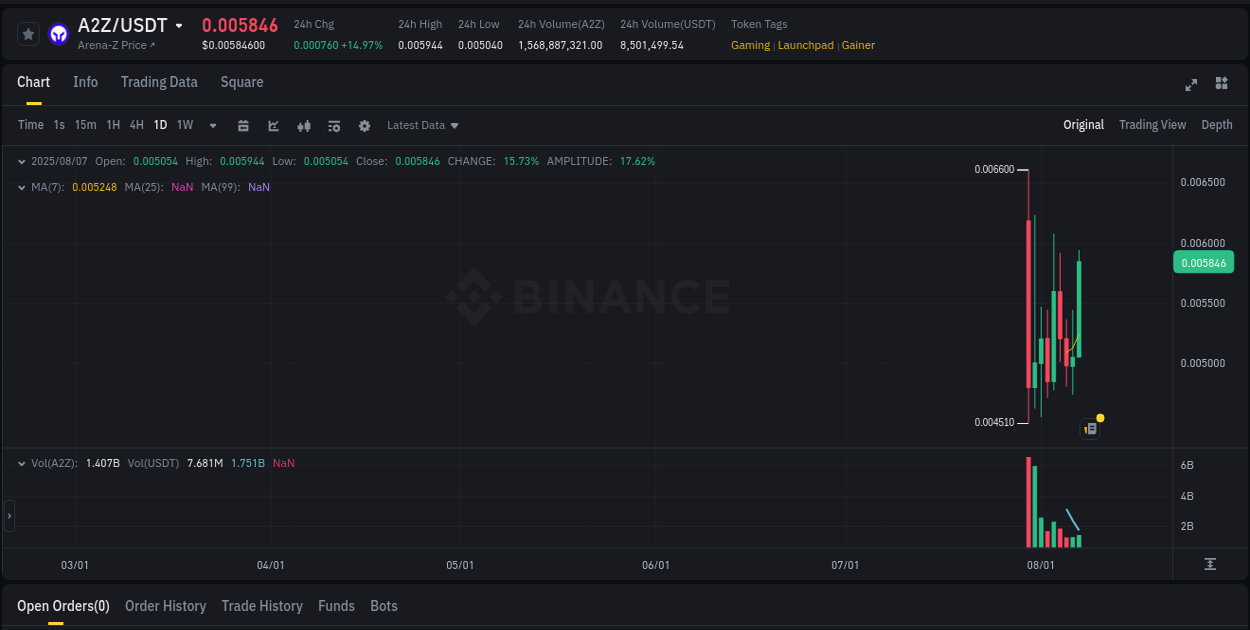
Task: Open the Order History tab
Action: coord(165,606)
